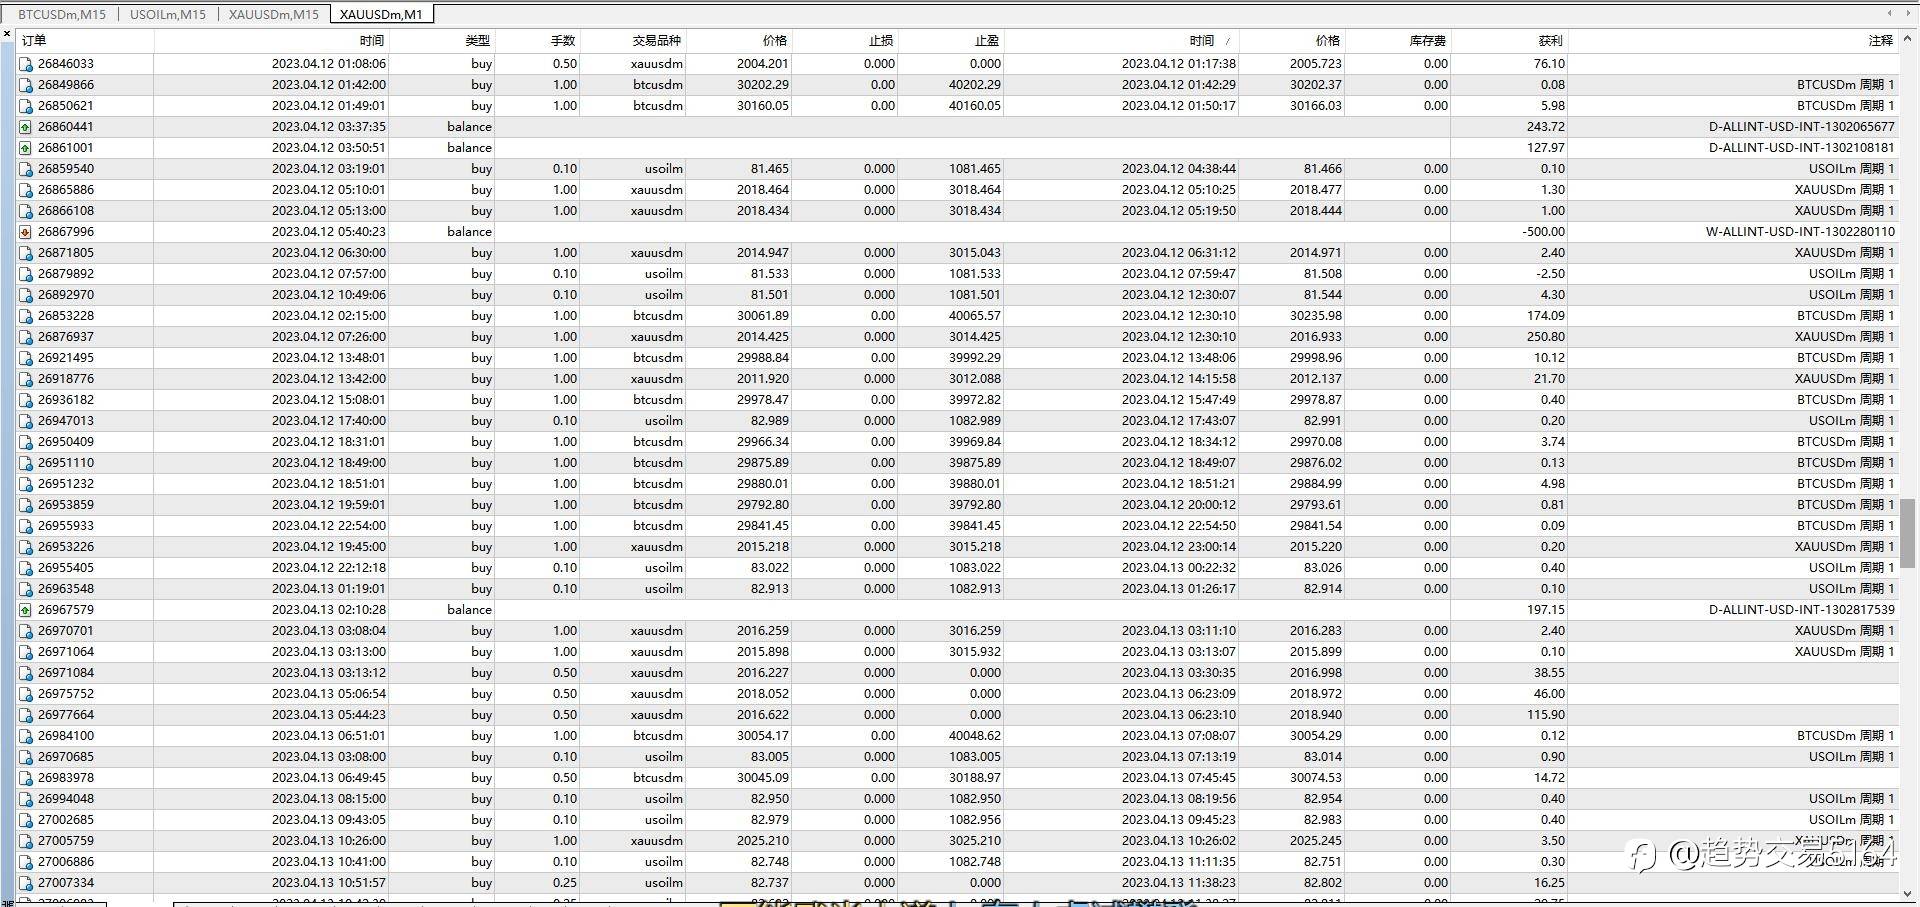Image resolution: width=1920 pixels, height=907 pixels.
Task: Select the open time 2023.04.13 05:44:23
Action: 329,715
